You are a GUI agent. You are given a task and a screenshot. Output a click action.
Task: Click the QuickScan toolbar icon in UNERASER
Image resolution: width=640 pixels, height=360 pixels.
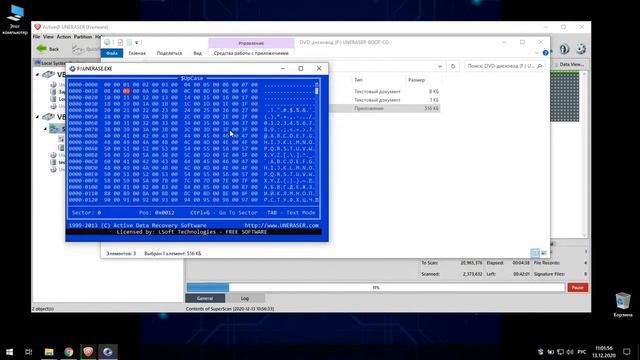(x=78, y=49)
